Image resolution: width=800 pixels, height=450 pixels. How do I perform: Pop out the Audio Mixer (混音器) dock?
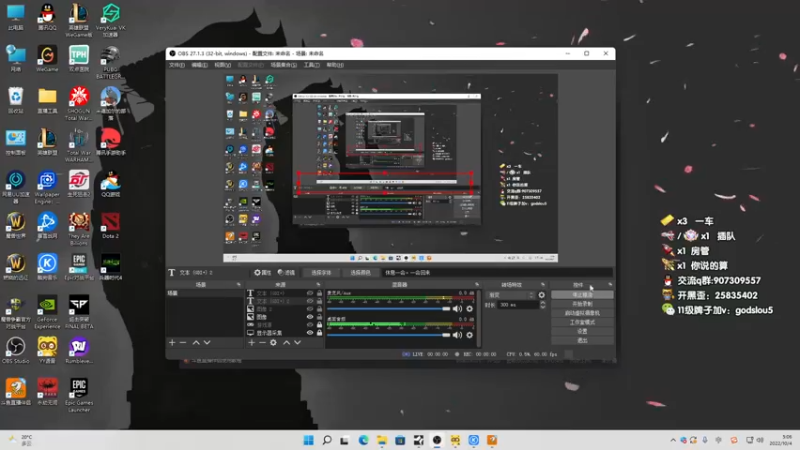[x=477, y=285]
